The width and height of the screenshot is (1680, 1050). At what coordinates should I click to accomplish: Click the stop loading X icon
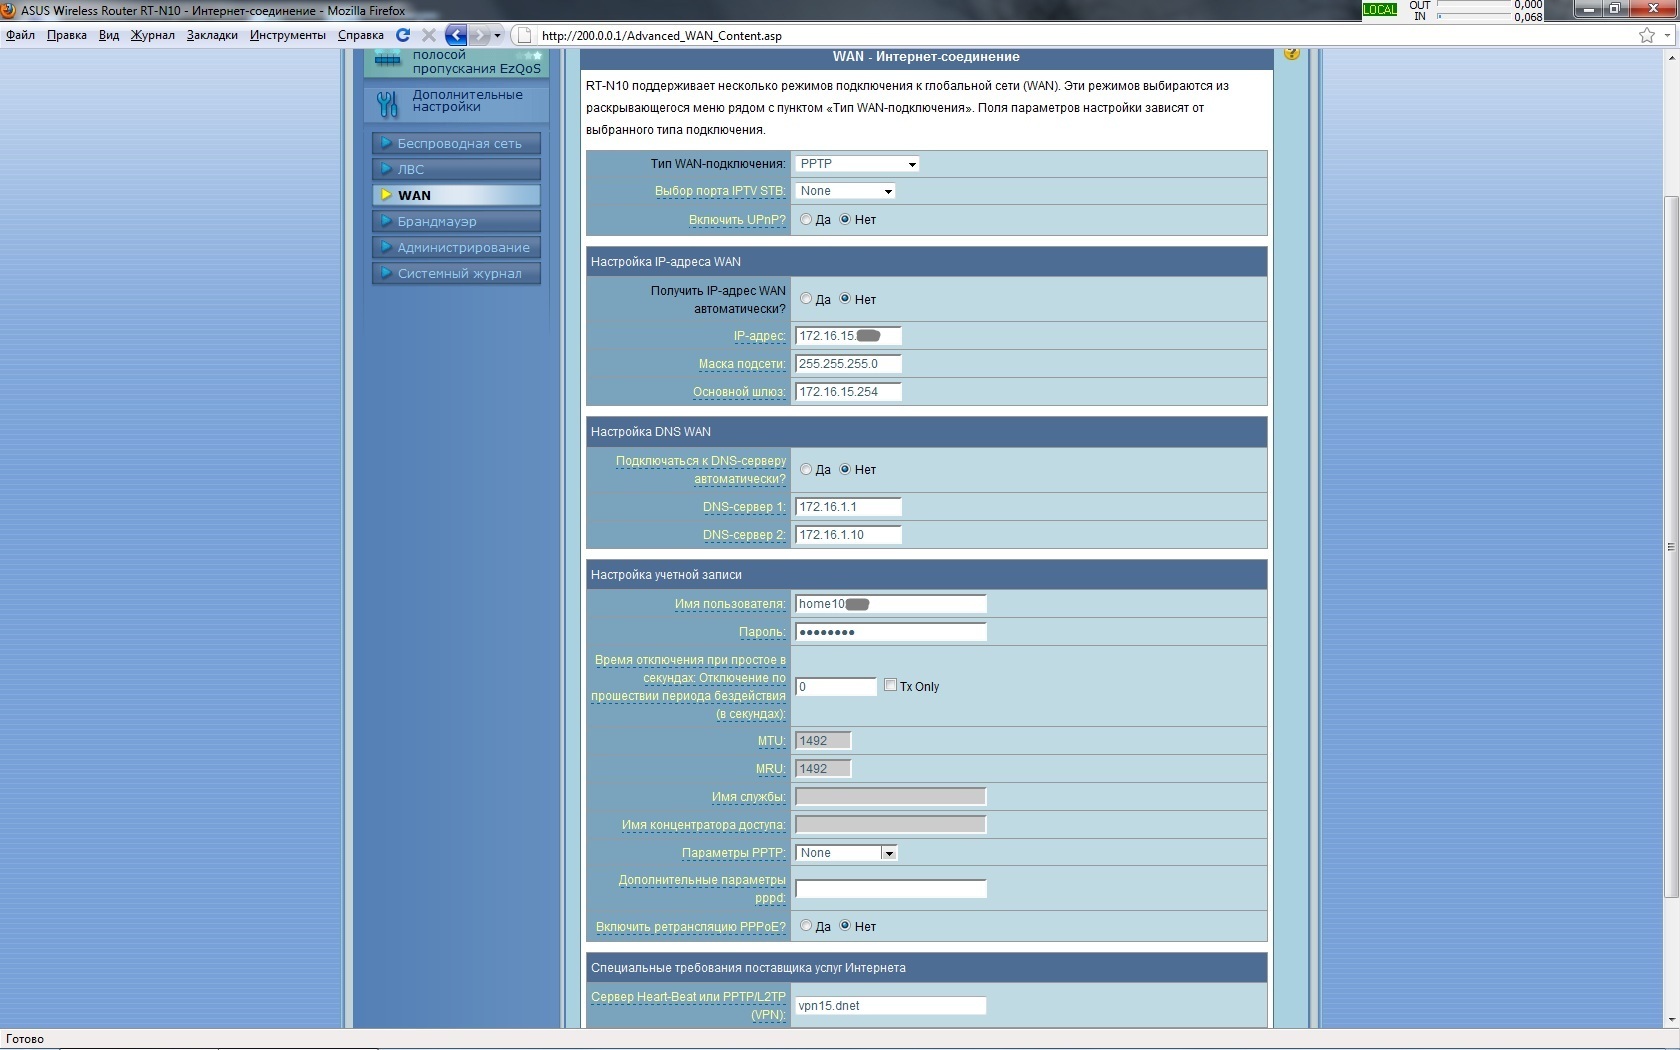tap(429, 35)
